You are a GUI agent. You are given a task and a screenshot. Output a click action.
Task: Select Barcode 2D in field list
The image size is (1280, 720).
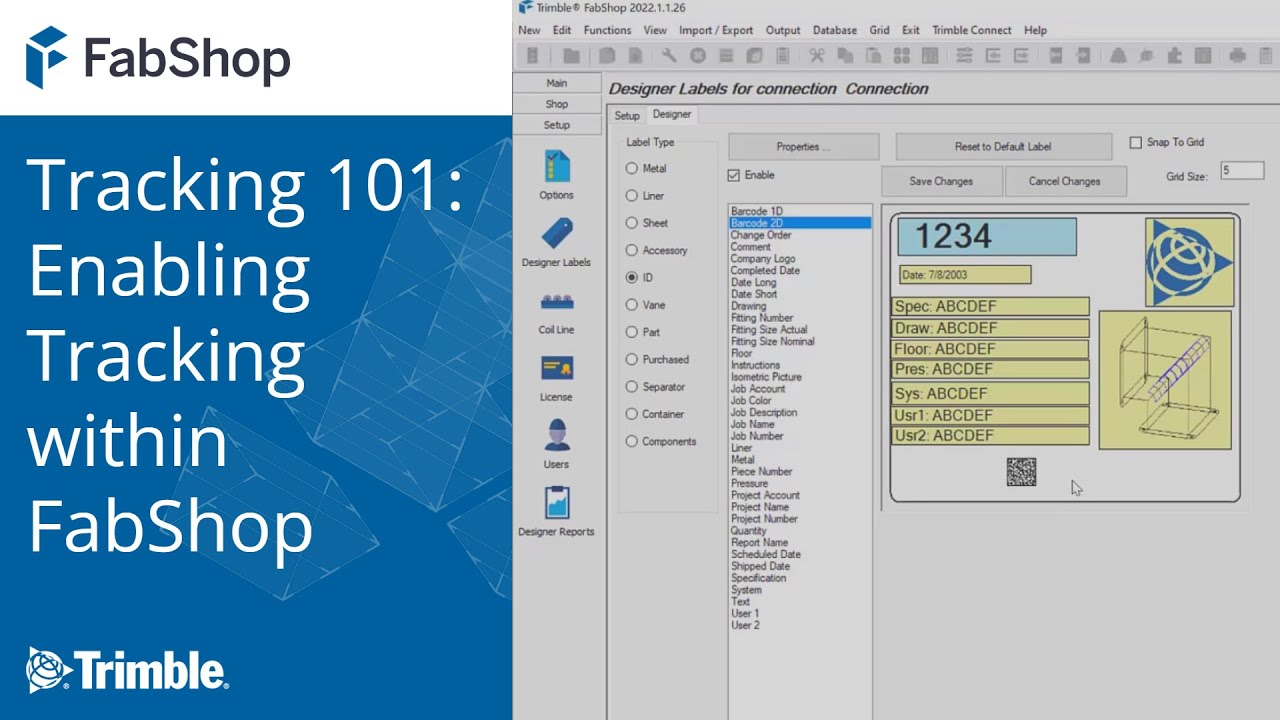(x=800, y=223)
